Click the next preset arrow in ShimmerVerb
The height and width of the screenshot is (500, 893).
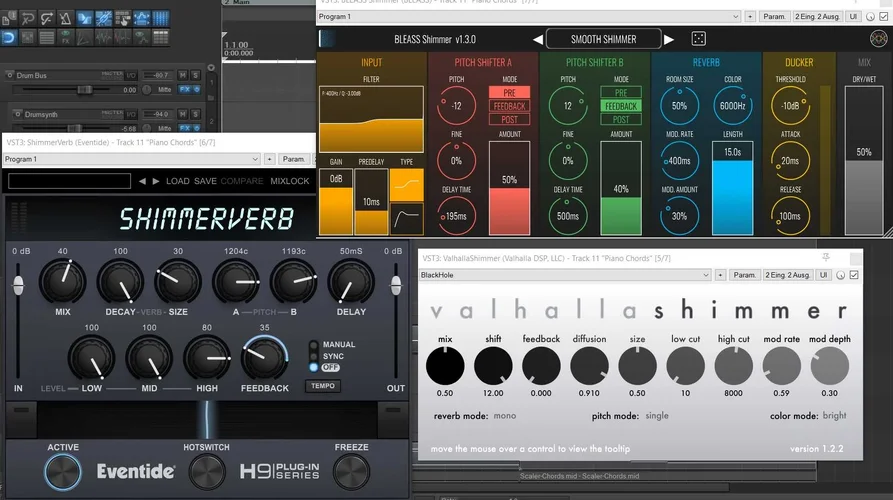[156, 181]
